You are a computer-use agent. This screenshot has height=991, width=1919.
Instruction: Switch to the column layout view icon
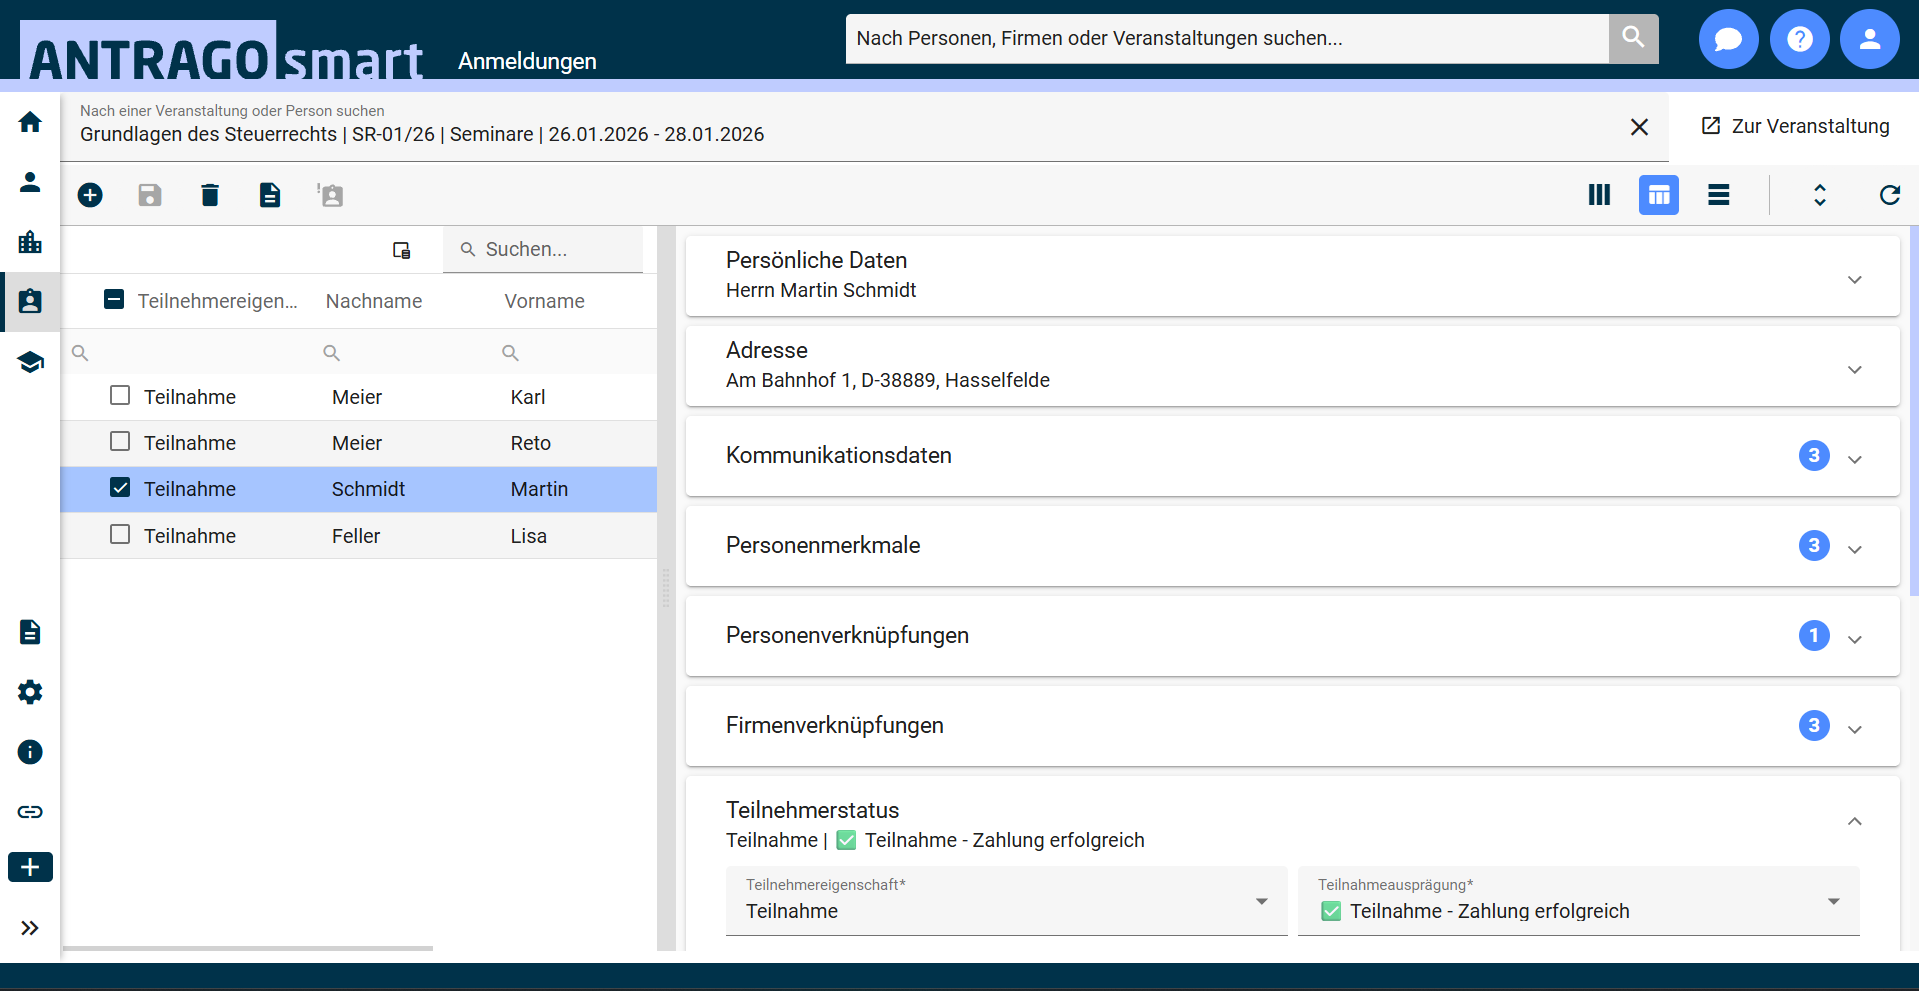point(1599,195)
